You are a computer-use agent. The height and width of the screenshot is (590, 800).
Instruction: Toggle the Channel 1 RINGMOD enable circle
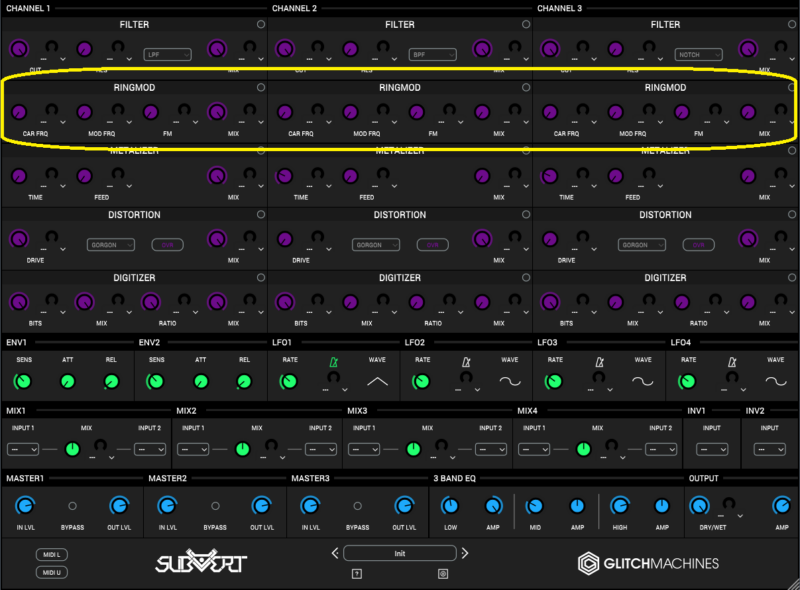(x=261, y=88)
